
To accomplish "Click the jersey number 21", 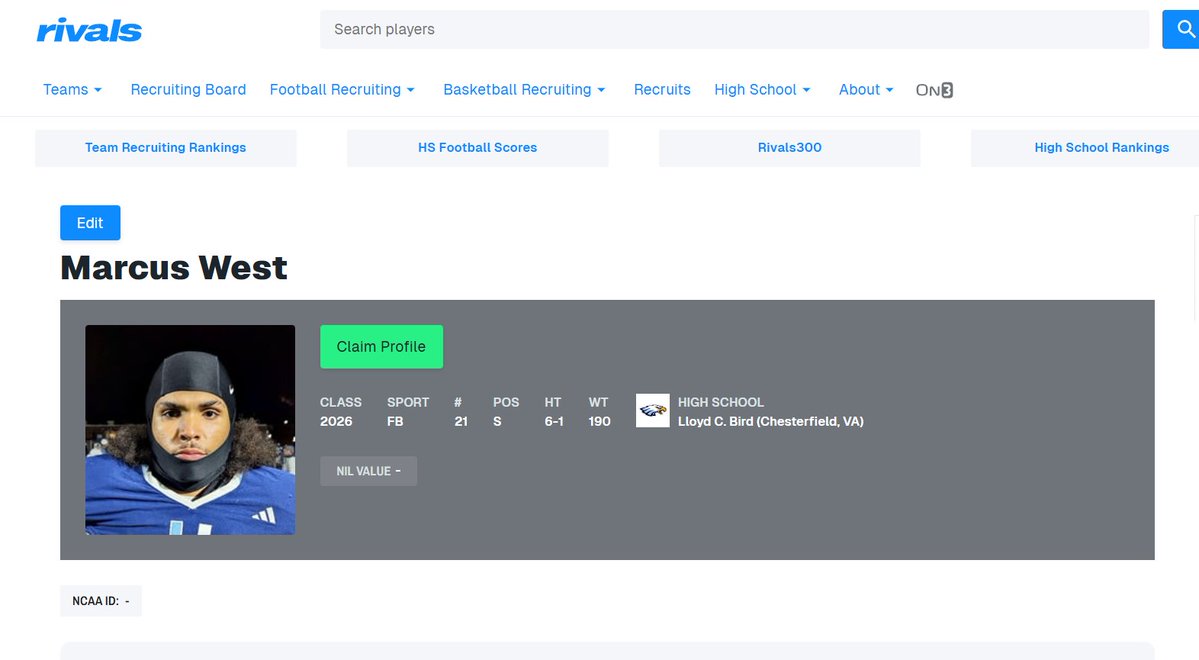I will (x=461, y=421).
